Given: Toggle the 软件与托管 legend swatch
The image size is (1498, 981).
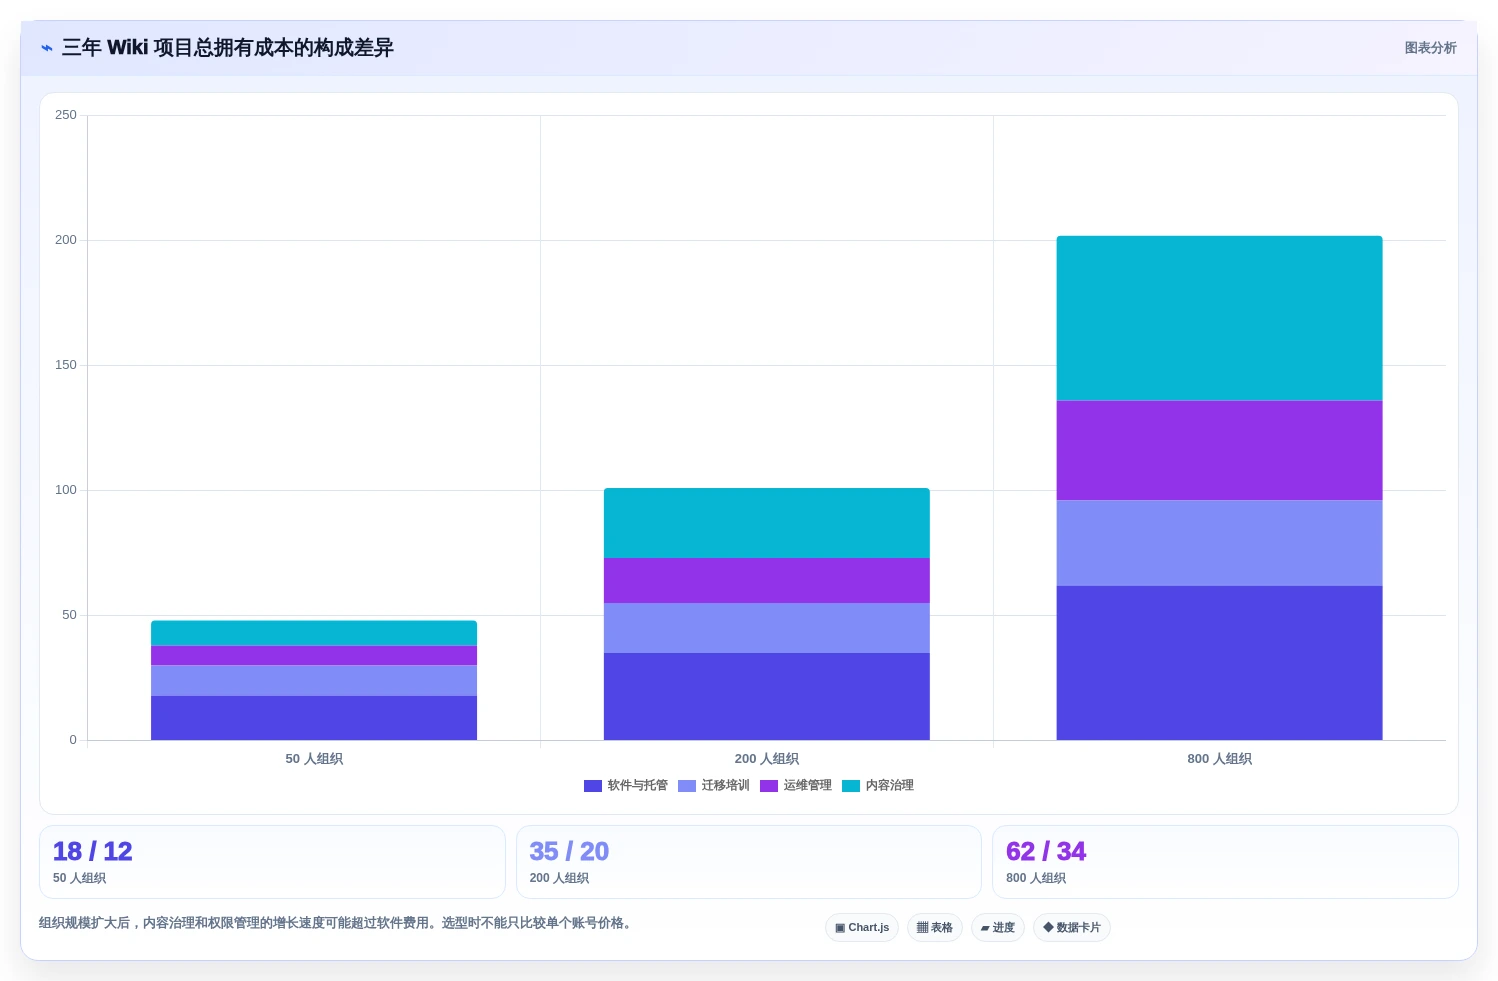Looking at the screenshot, I should coord(593,786).
